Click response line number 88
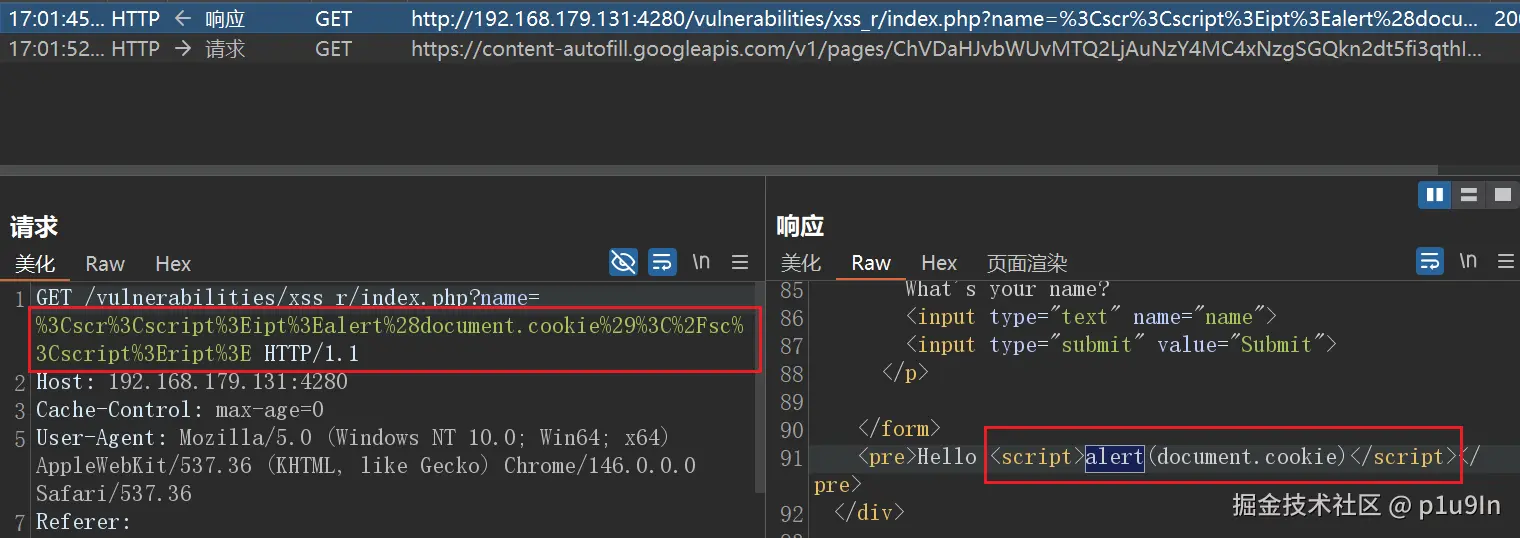The image size is (1520, 538). (791, 373)
